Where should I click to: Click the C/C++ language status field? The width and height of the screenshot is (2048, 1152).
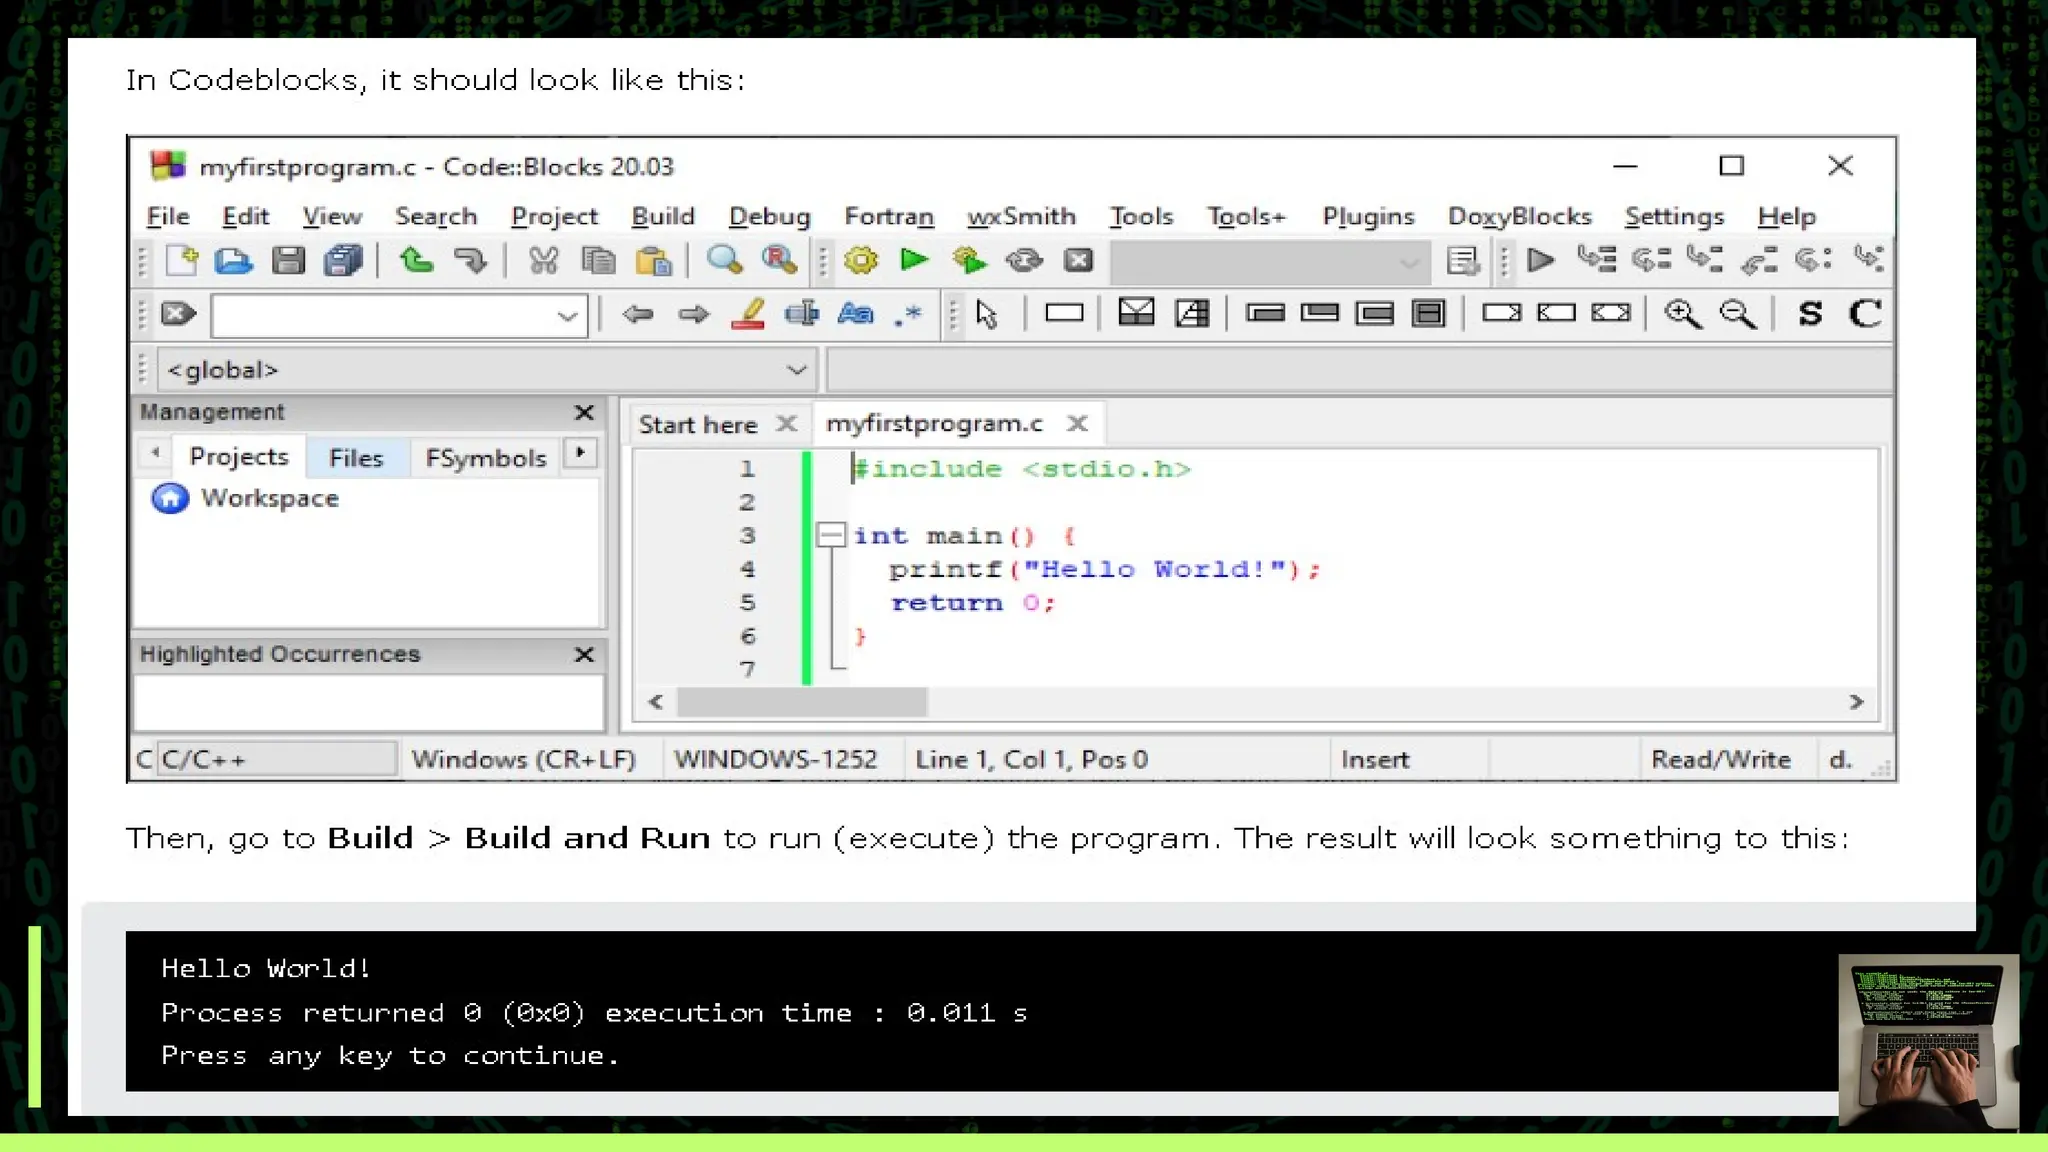click(277, 759)
